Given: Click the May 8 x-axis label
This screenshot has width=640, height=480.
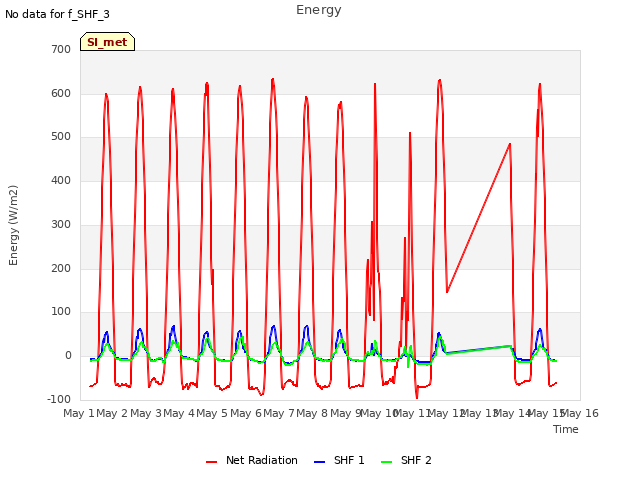Looking at the screenshot, I should tap(312, 413).
